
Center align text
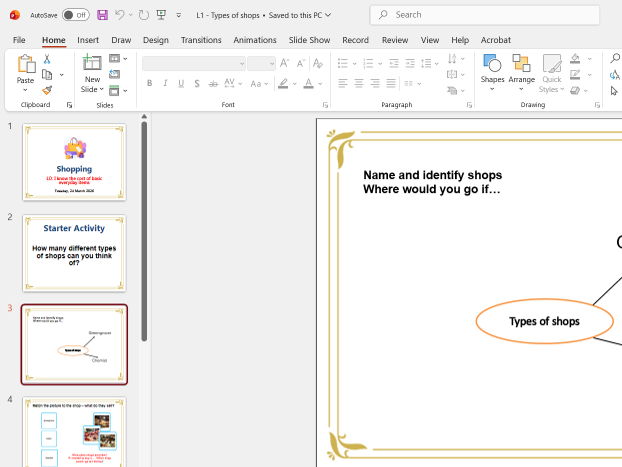[x=359, y=83]
